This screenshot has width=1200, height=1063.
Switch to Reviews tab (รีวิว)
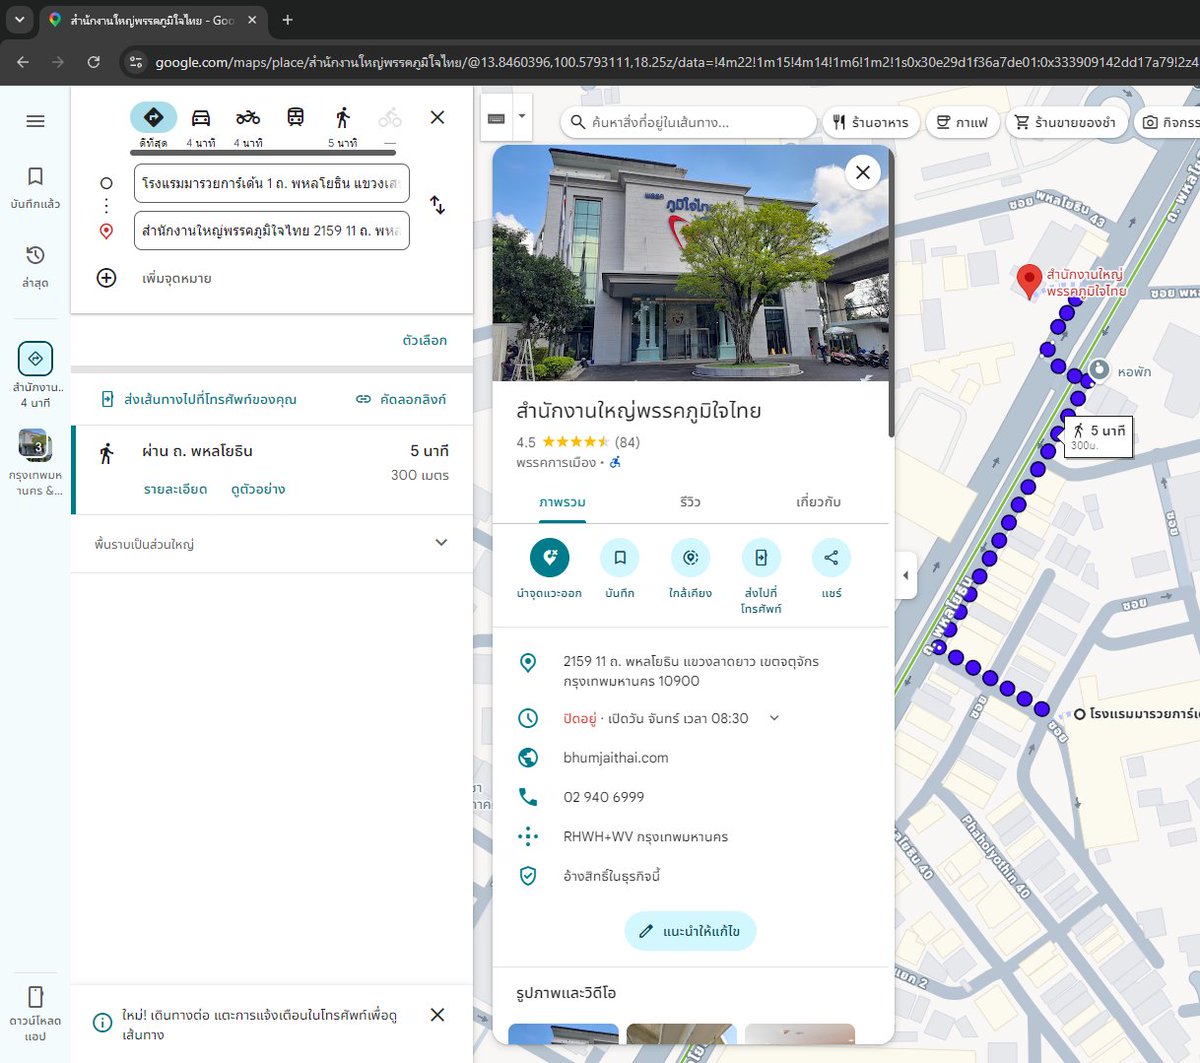(x=690, y=502)
